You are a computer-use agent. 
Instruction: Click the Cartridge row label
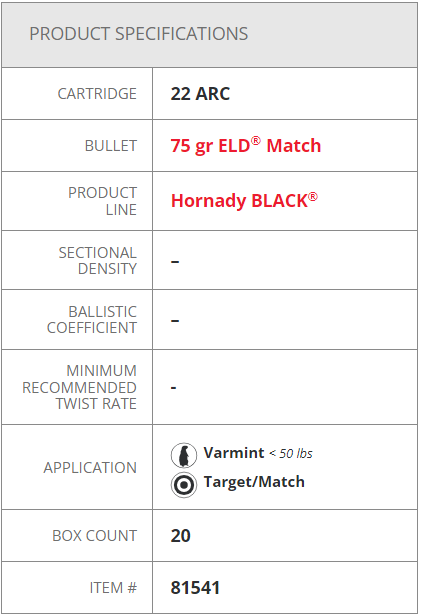click(97, 94)
